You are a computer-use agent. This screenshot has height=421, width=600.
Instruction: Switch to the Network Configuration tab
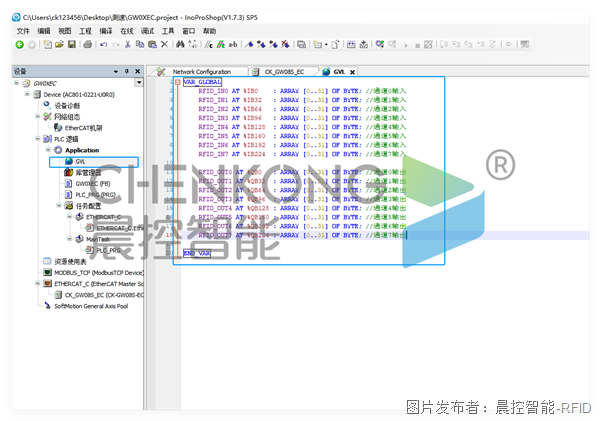(201, 72)
